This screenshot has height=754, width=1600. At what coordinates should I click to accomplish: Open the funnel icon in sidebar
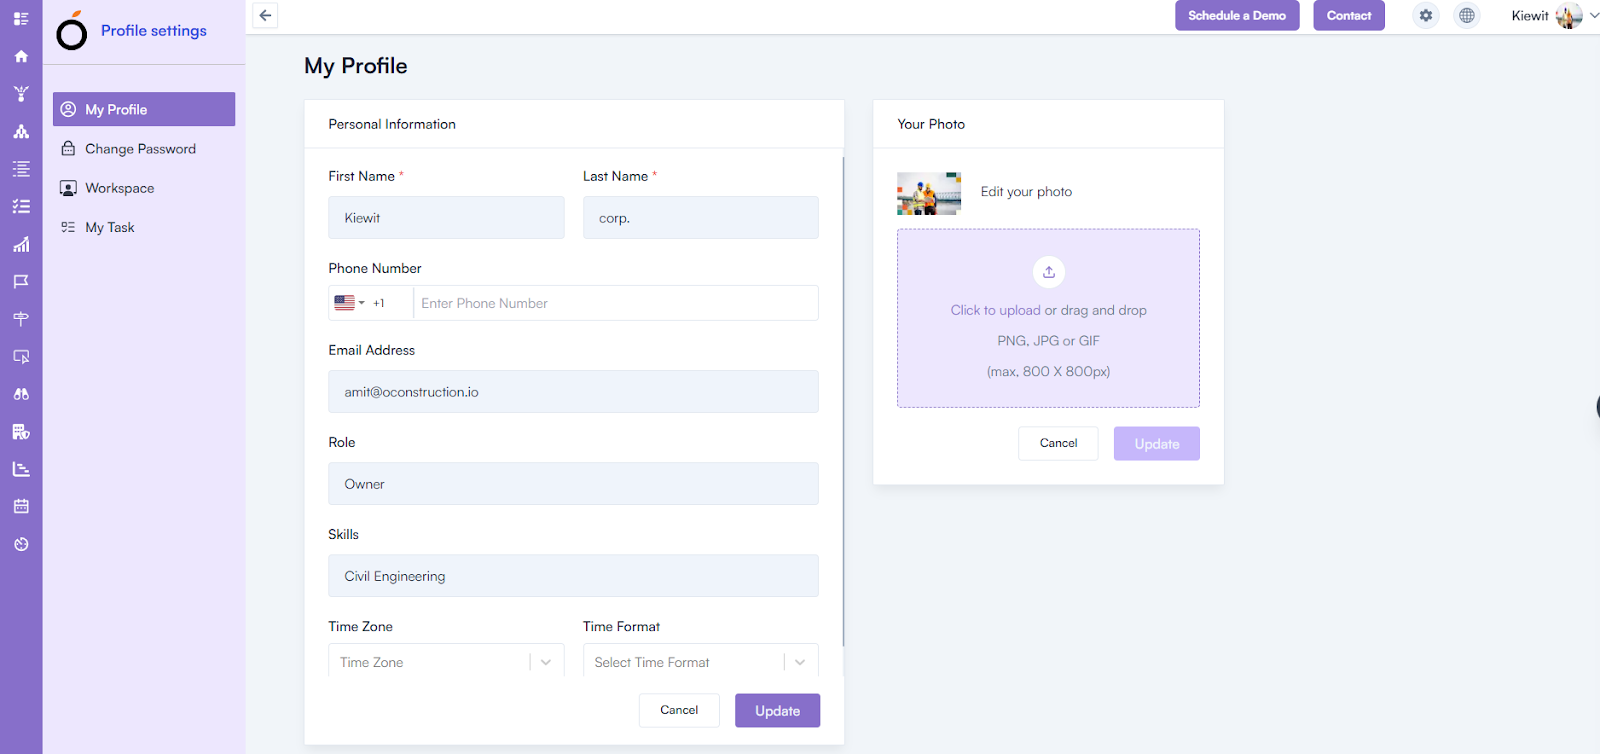(21, 94)
